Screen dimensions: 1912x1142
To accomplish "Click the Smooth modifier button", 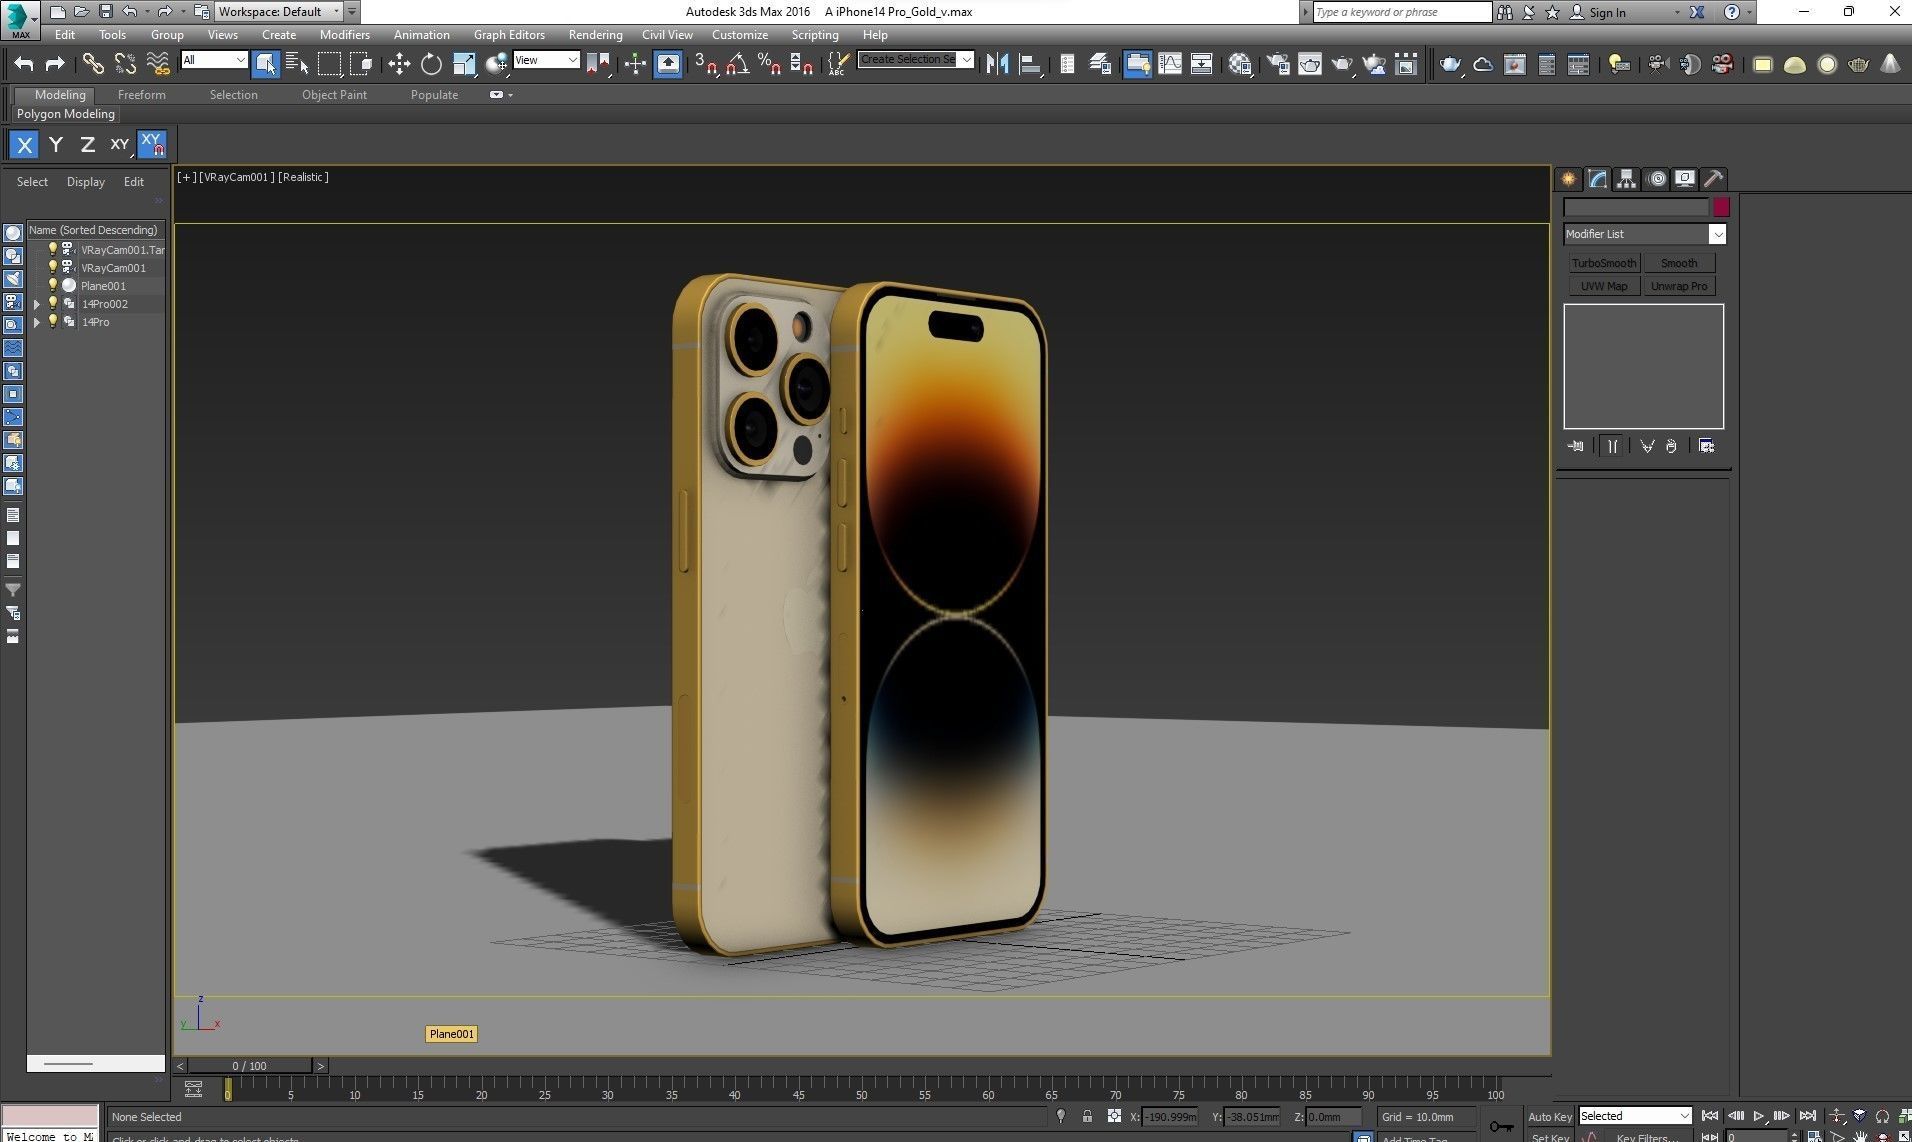I will click(x=1679, y=263).
